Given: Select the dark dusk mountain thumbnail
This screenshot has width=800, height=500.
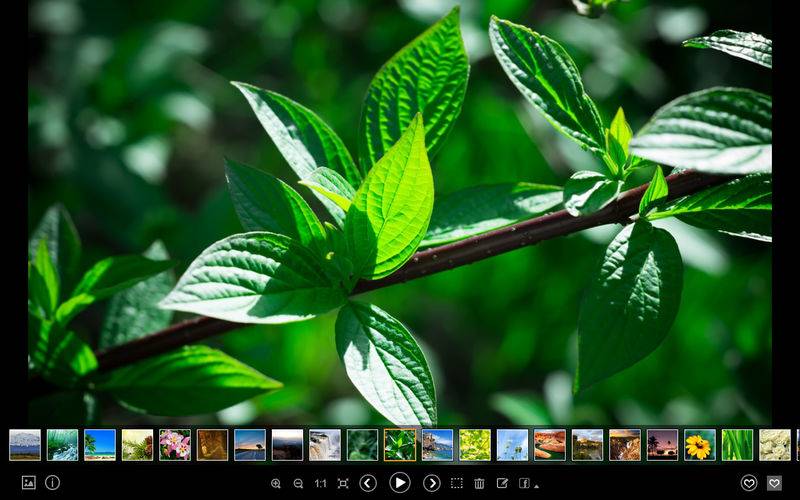Looking at the screenshot, I should click(287, 445).
